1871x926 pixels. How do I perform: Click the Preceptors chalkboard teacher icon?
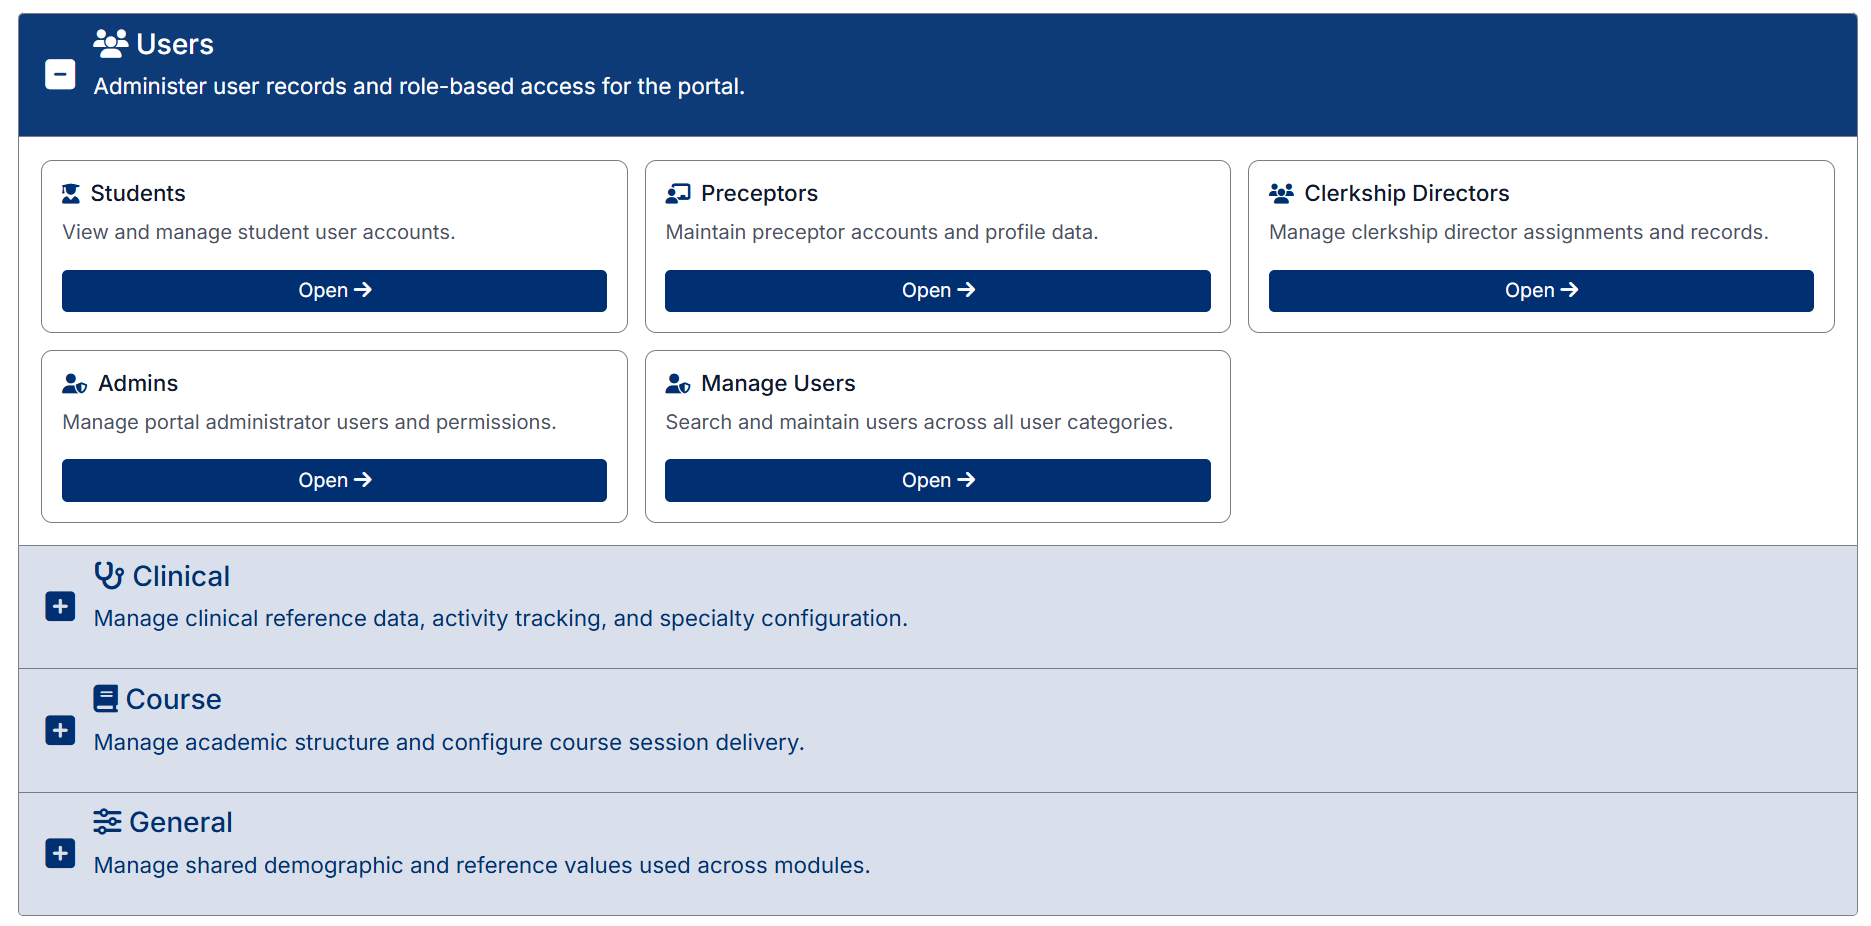(678, 193)
